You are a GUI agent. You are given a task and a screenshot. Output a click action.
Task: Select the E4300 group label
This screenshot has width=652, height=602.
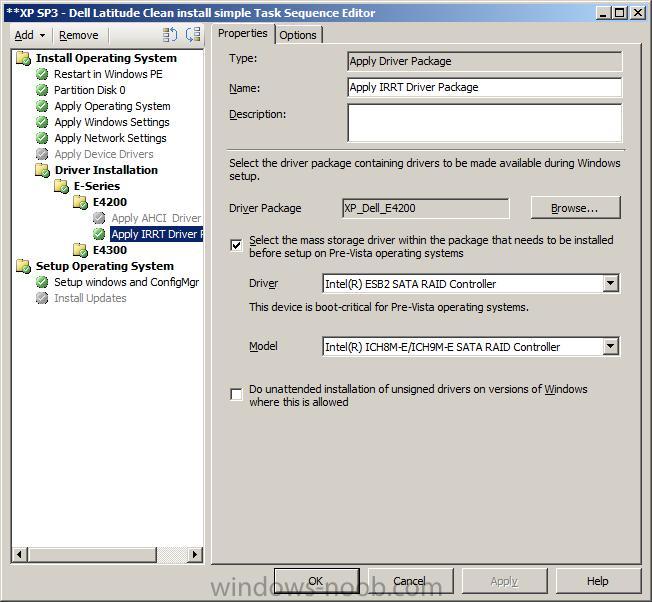pyautogui.click(x=110, y=250)
